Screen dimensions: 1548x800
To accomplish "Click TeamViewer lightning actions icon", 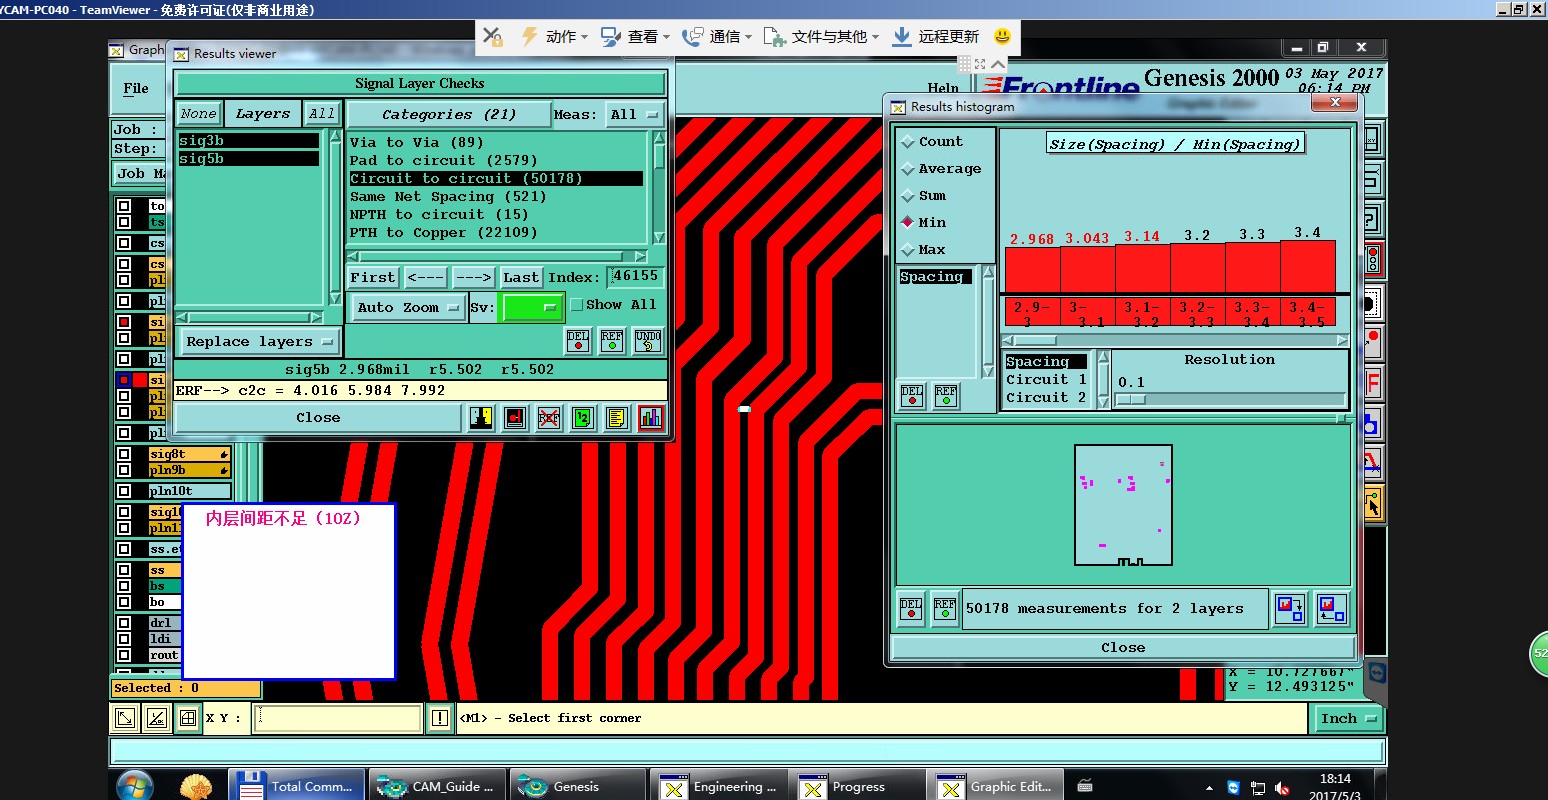I will pyautogui.click(x=529, y=36).
